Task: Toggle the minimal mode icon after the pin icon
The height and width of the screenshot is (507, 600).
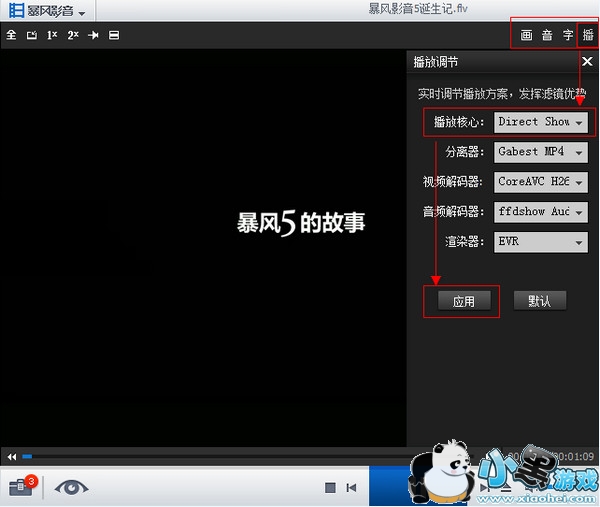Action: tap(114, 35)
